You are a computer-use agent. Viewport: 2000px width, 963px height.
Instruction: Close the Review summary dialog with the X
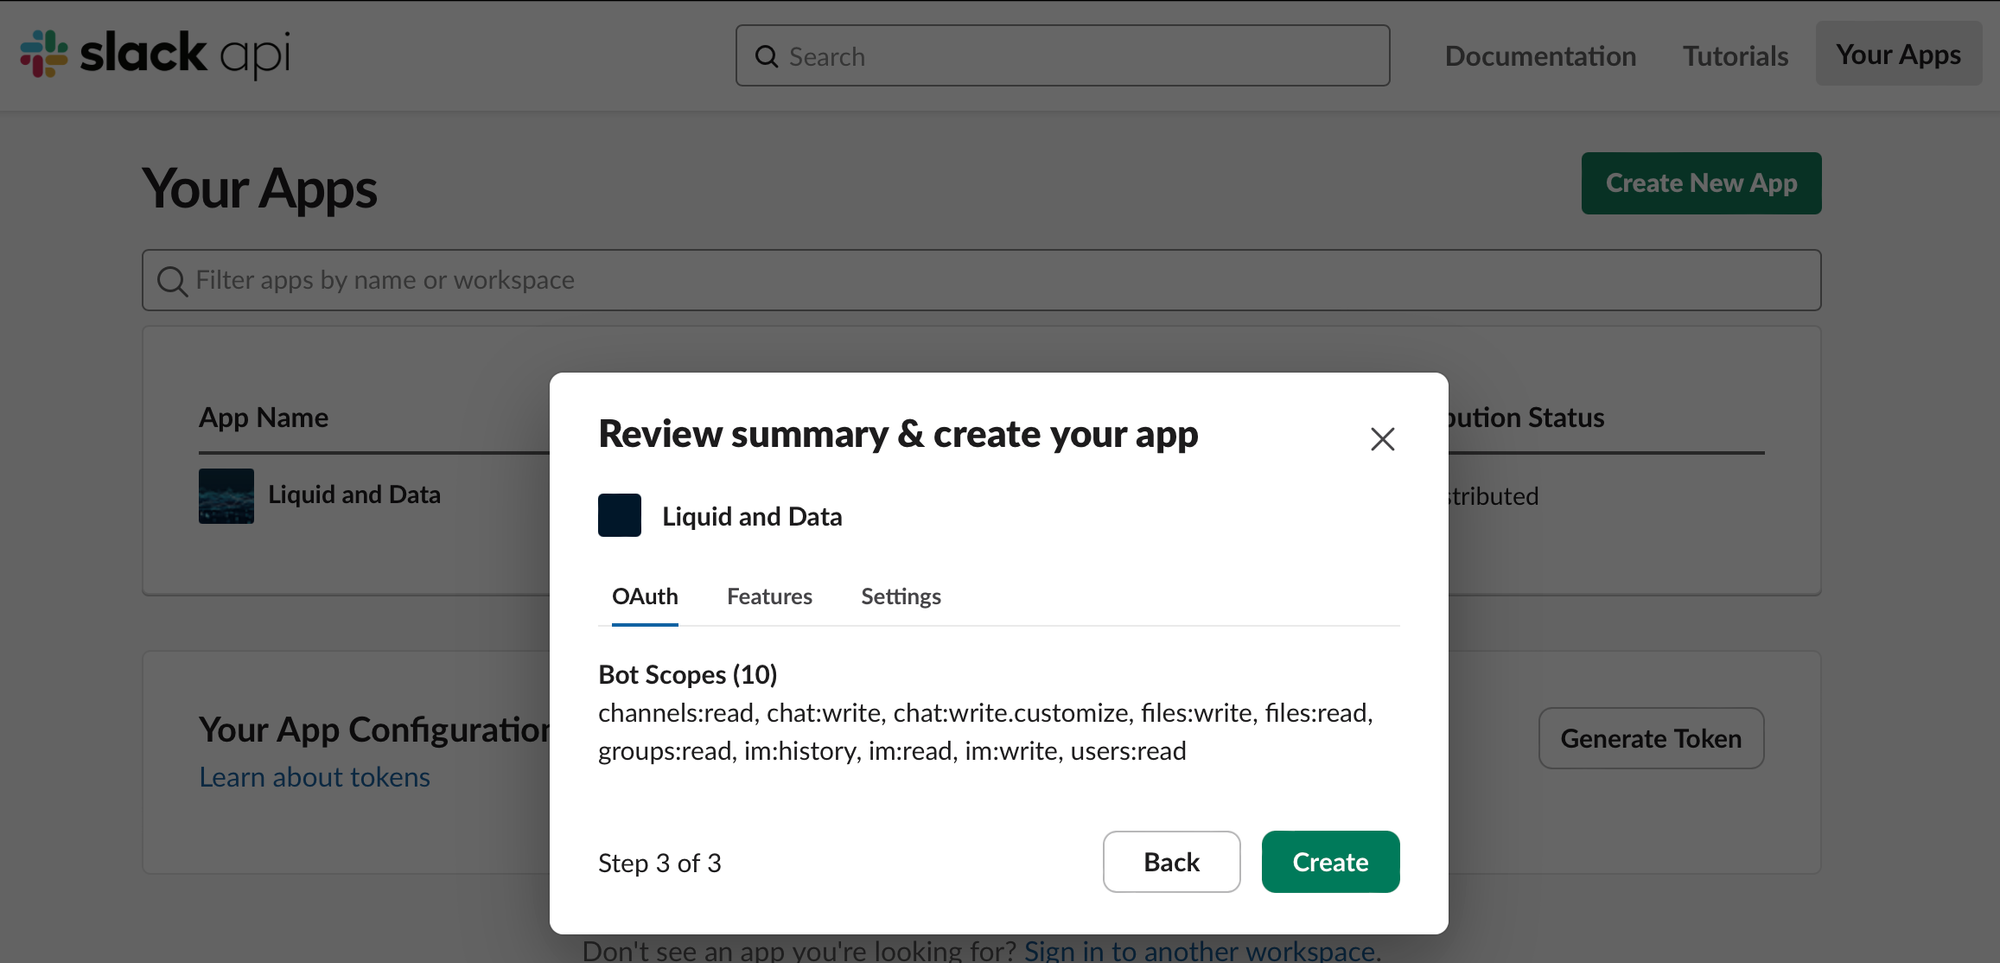1382,439
